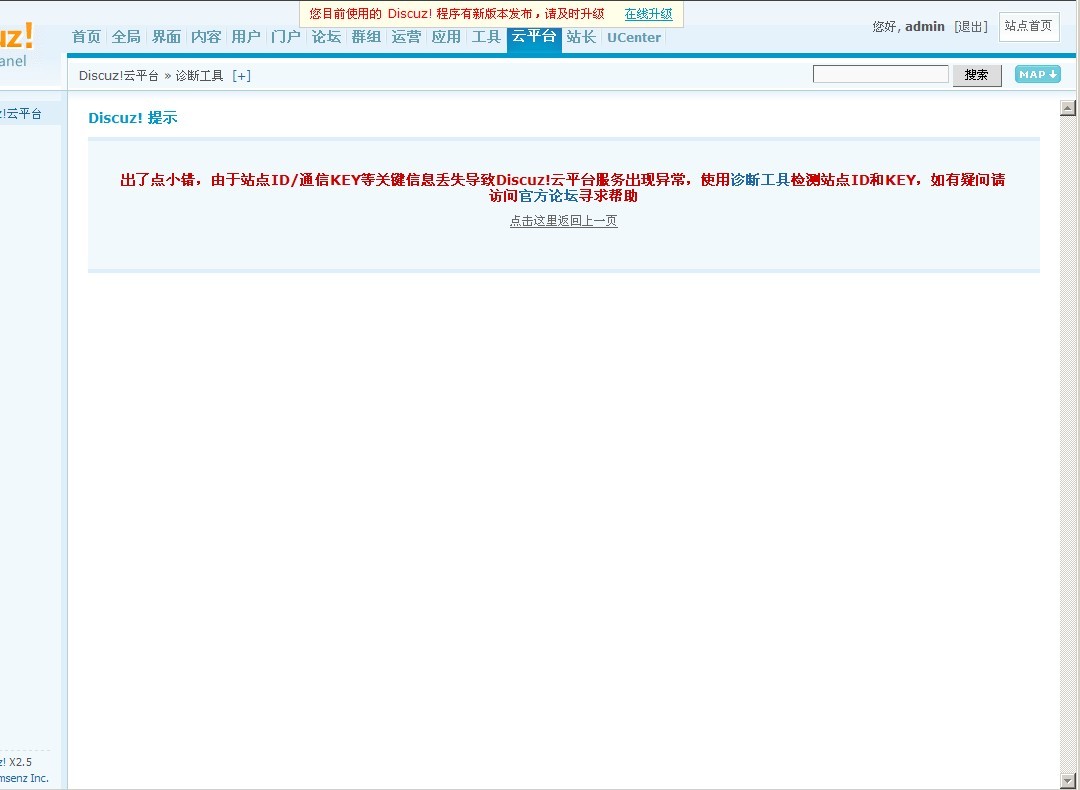Click the scrollbar up arrow
This screenshot has width=1080, height=790.
1068,107
